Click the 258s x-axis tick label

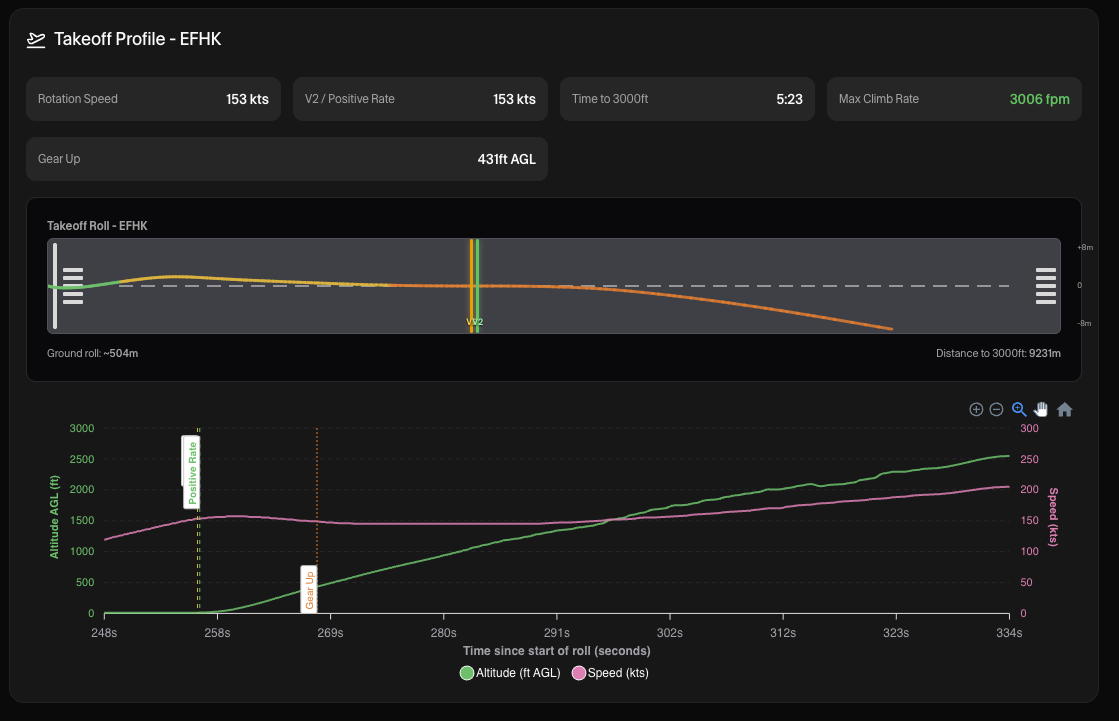[x=217, y=633]
